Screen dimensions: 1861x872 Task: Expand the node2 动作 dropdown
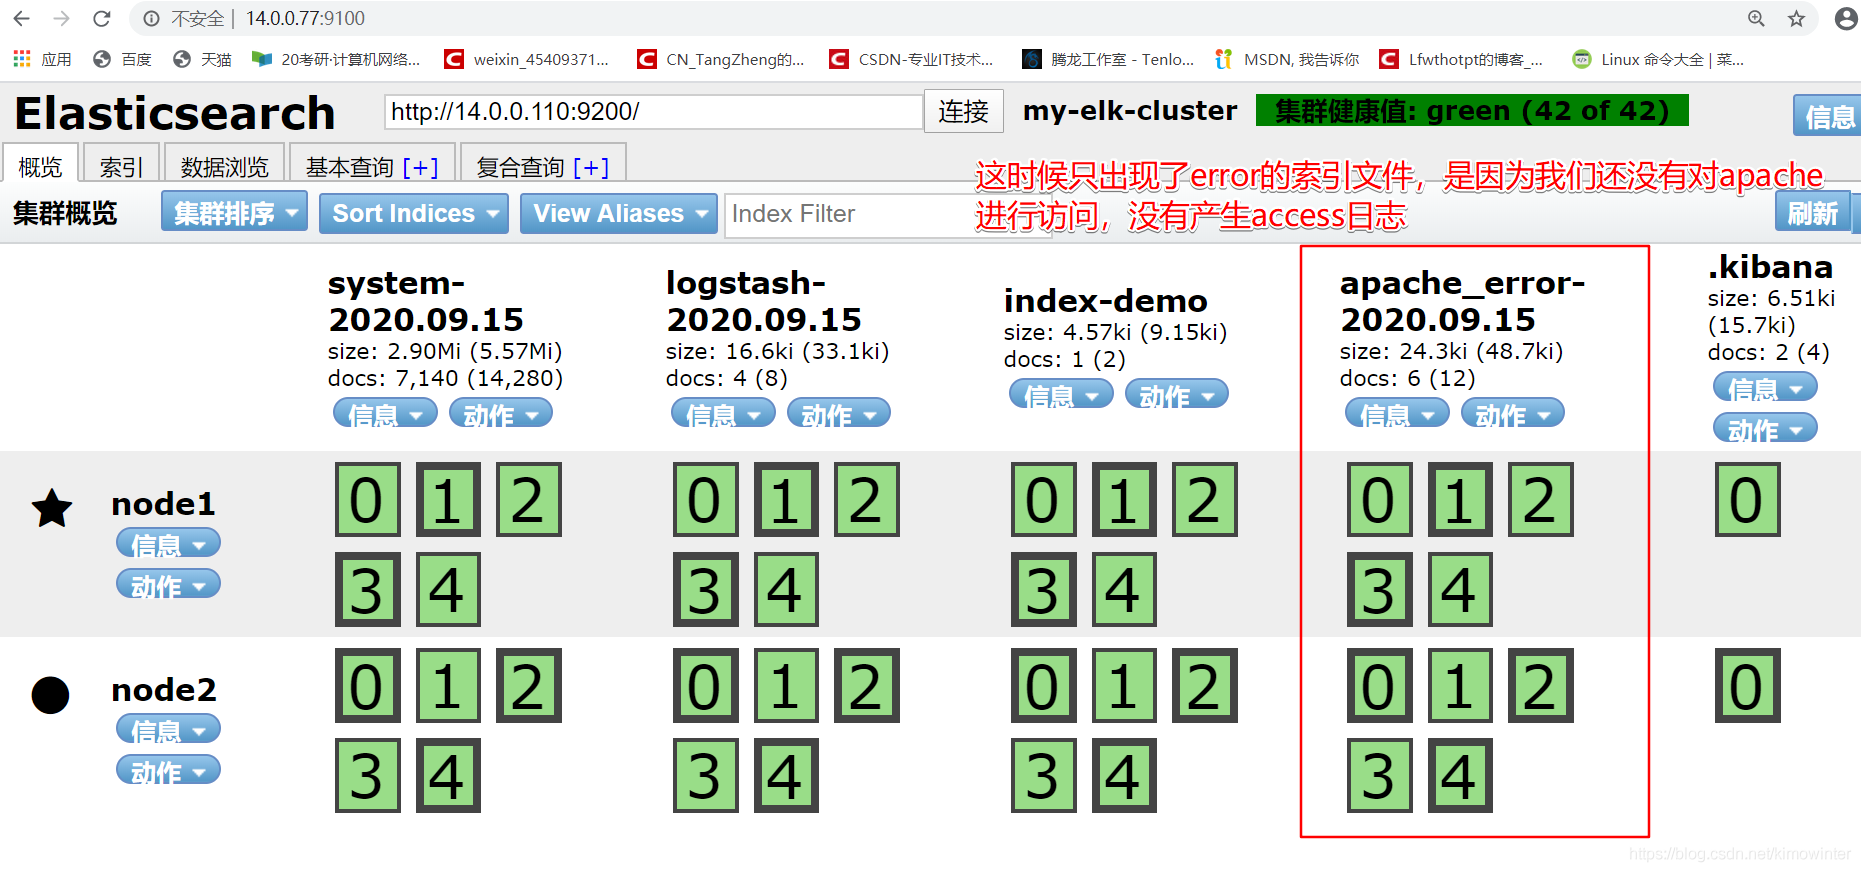168,770
